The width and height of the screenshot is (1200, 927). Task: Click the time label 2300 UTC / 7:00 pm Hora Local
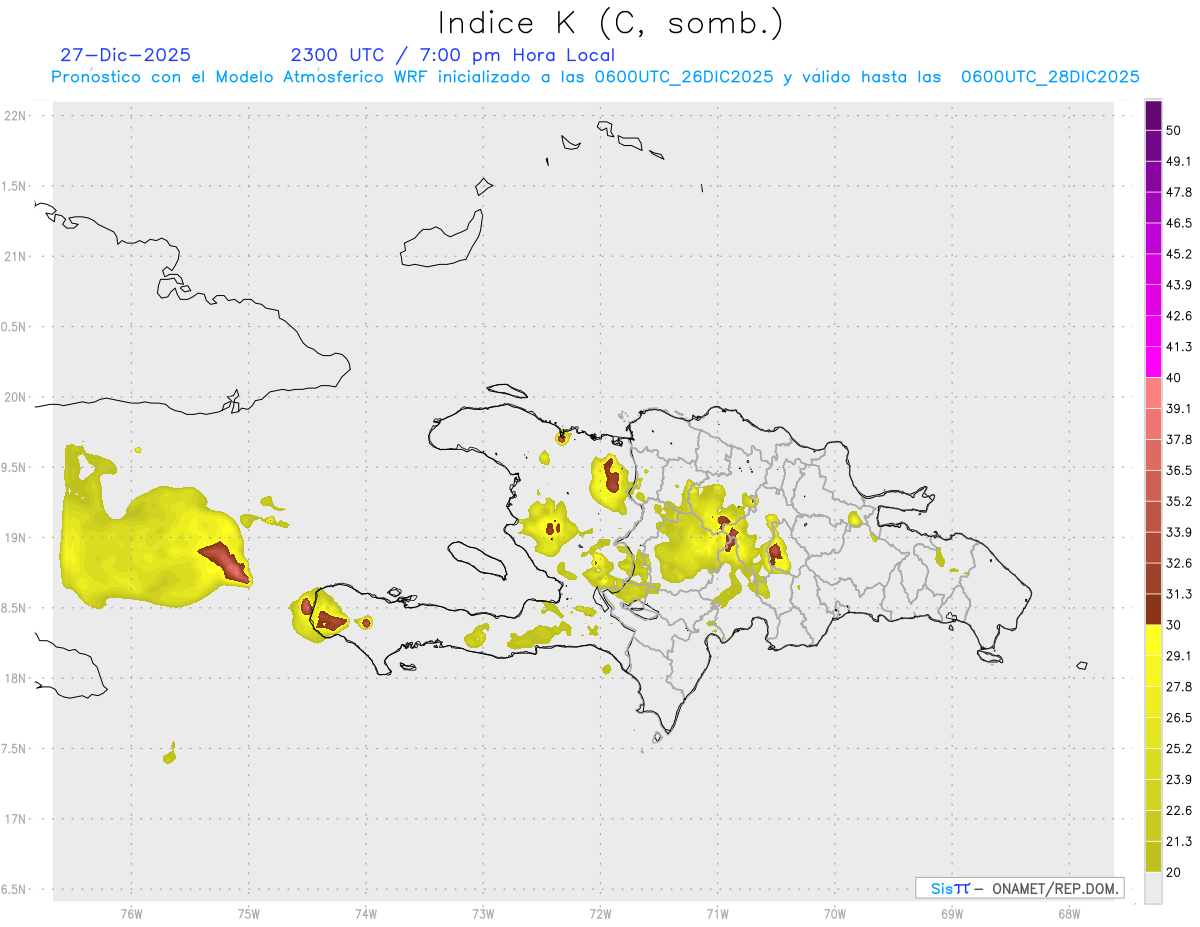[x=452, y=55]
